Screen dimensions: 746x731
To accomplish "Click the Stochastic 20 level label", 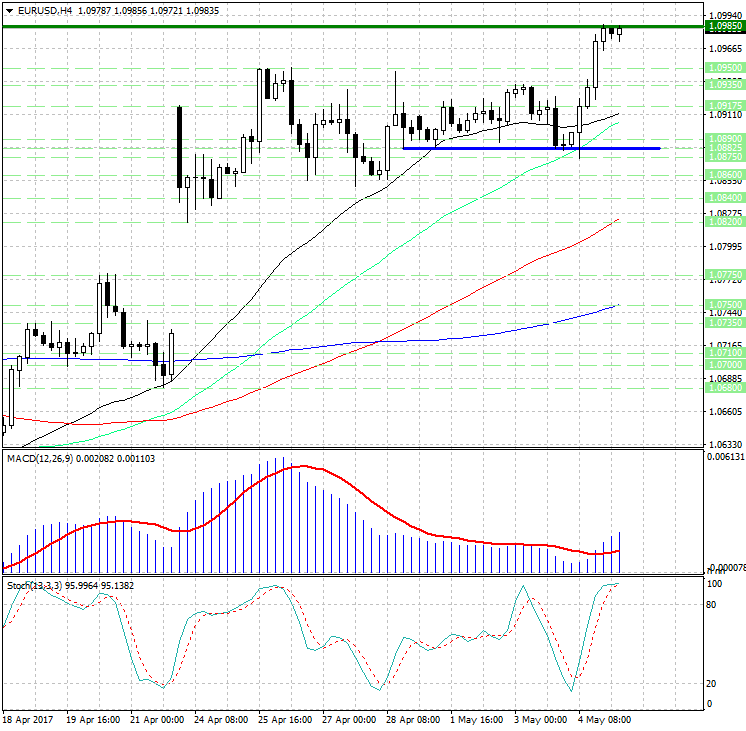I will click(x=711, y=684).
